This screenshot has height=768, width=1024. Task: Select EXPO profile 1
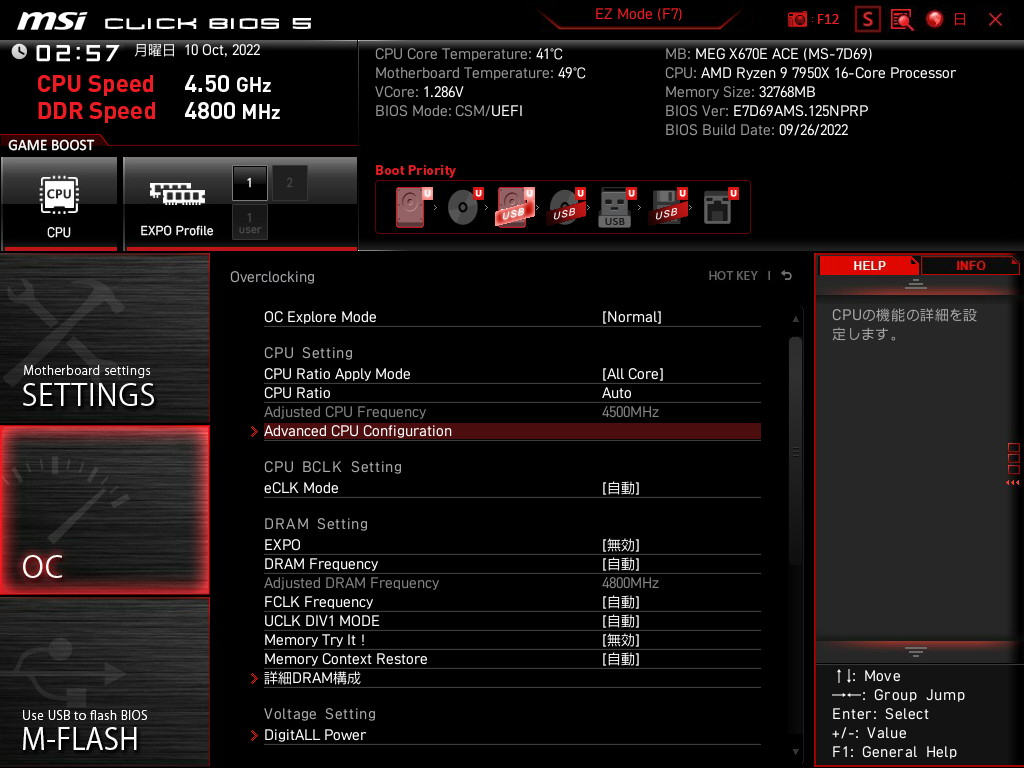click(x=249, y=183)
